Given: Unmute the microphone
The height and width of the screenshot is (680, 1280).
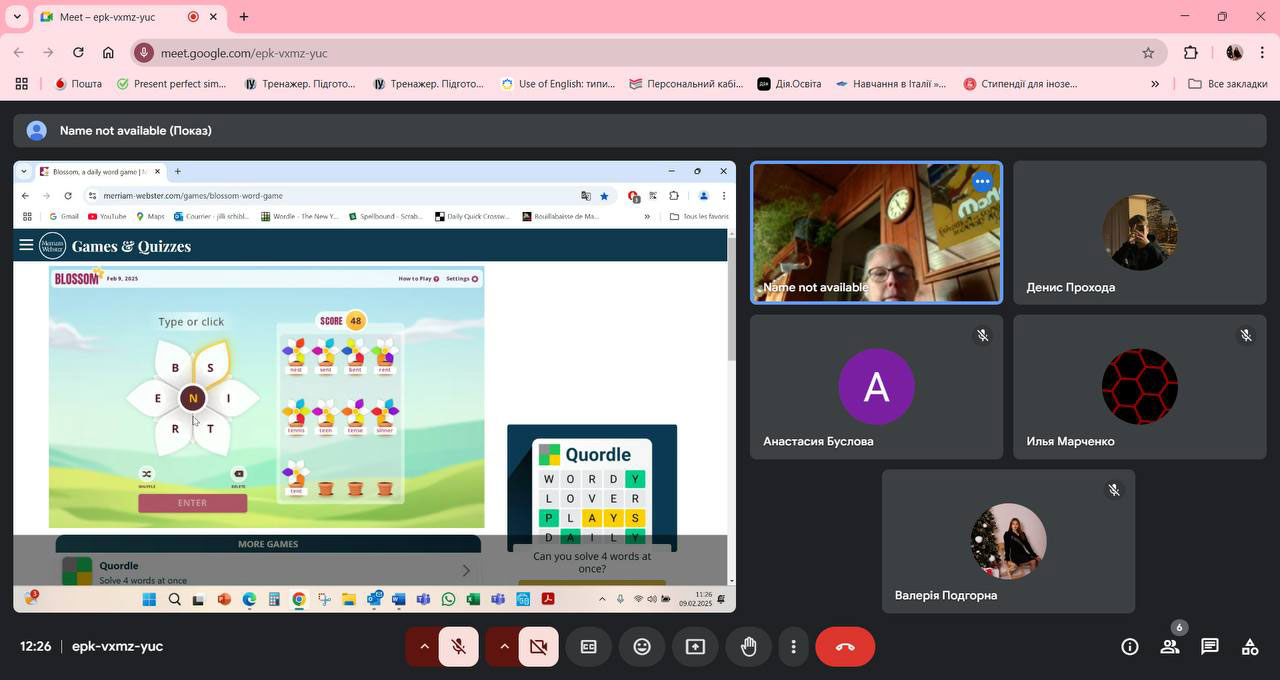Looking at the screenshot, I should [x=458, y=647].
